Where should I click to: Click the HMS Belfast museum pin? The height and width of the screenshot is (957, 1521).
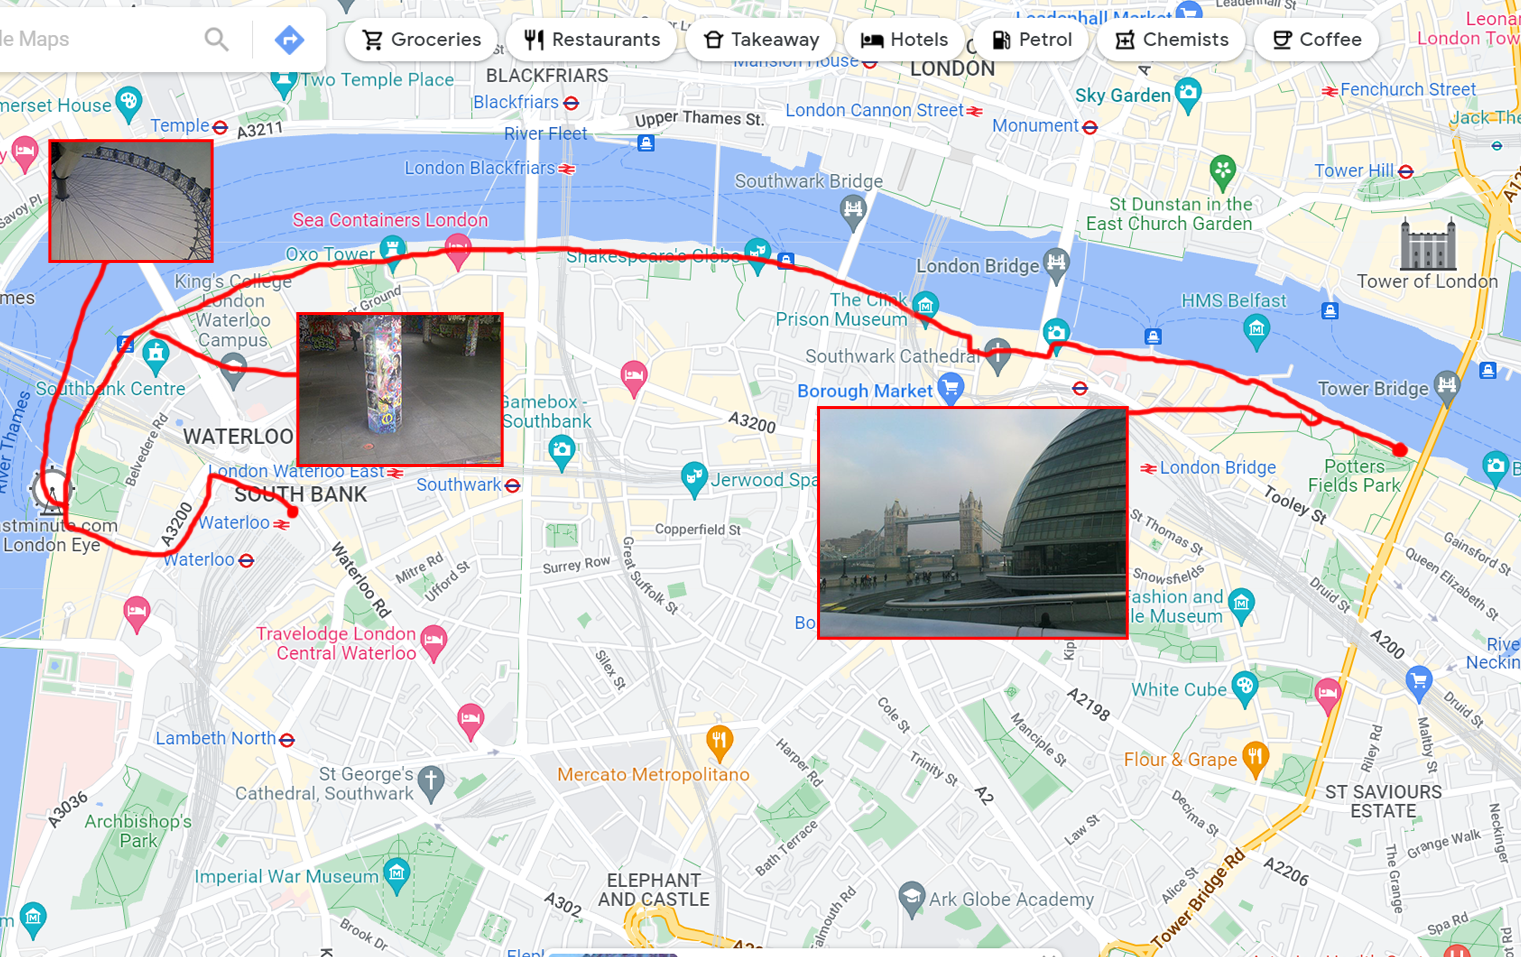1256,328
